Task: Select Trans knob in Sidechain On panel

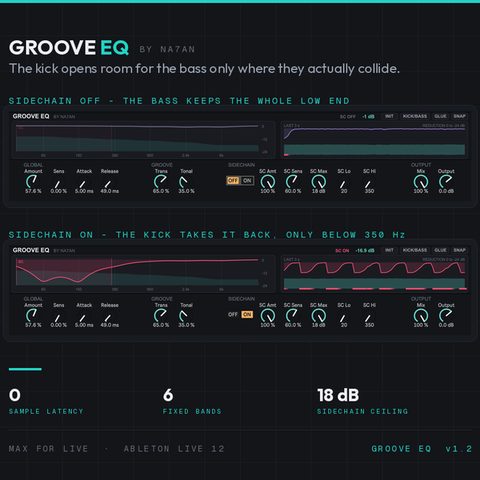Action: pos(160,315)
